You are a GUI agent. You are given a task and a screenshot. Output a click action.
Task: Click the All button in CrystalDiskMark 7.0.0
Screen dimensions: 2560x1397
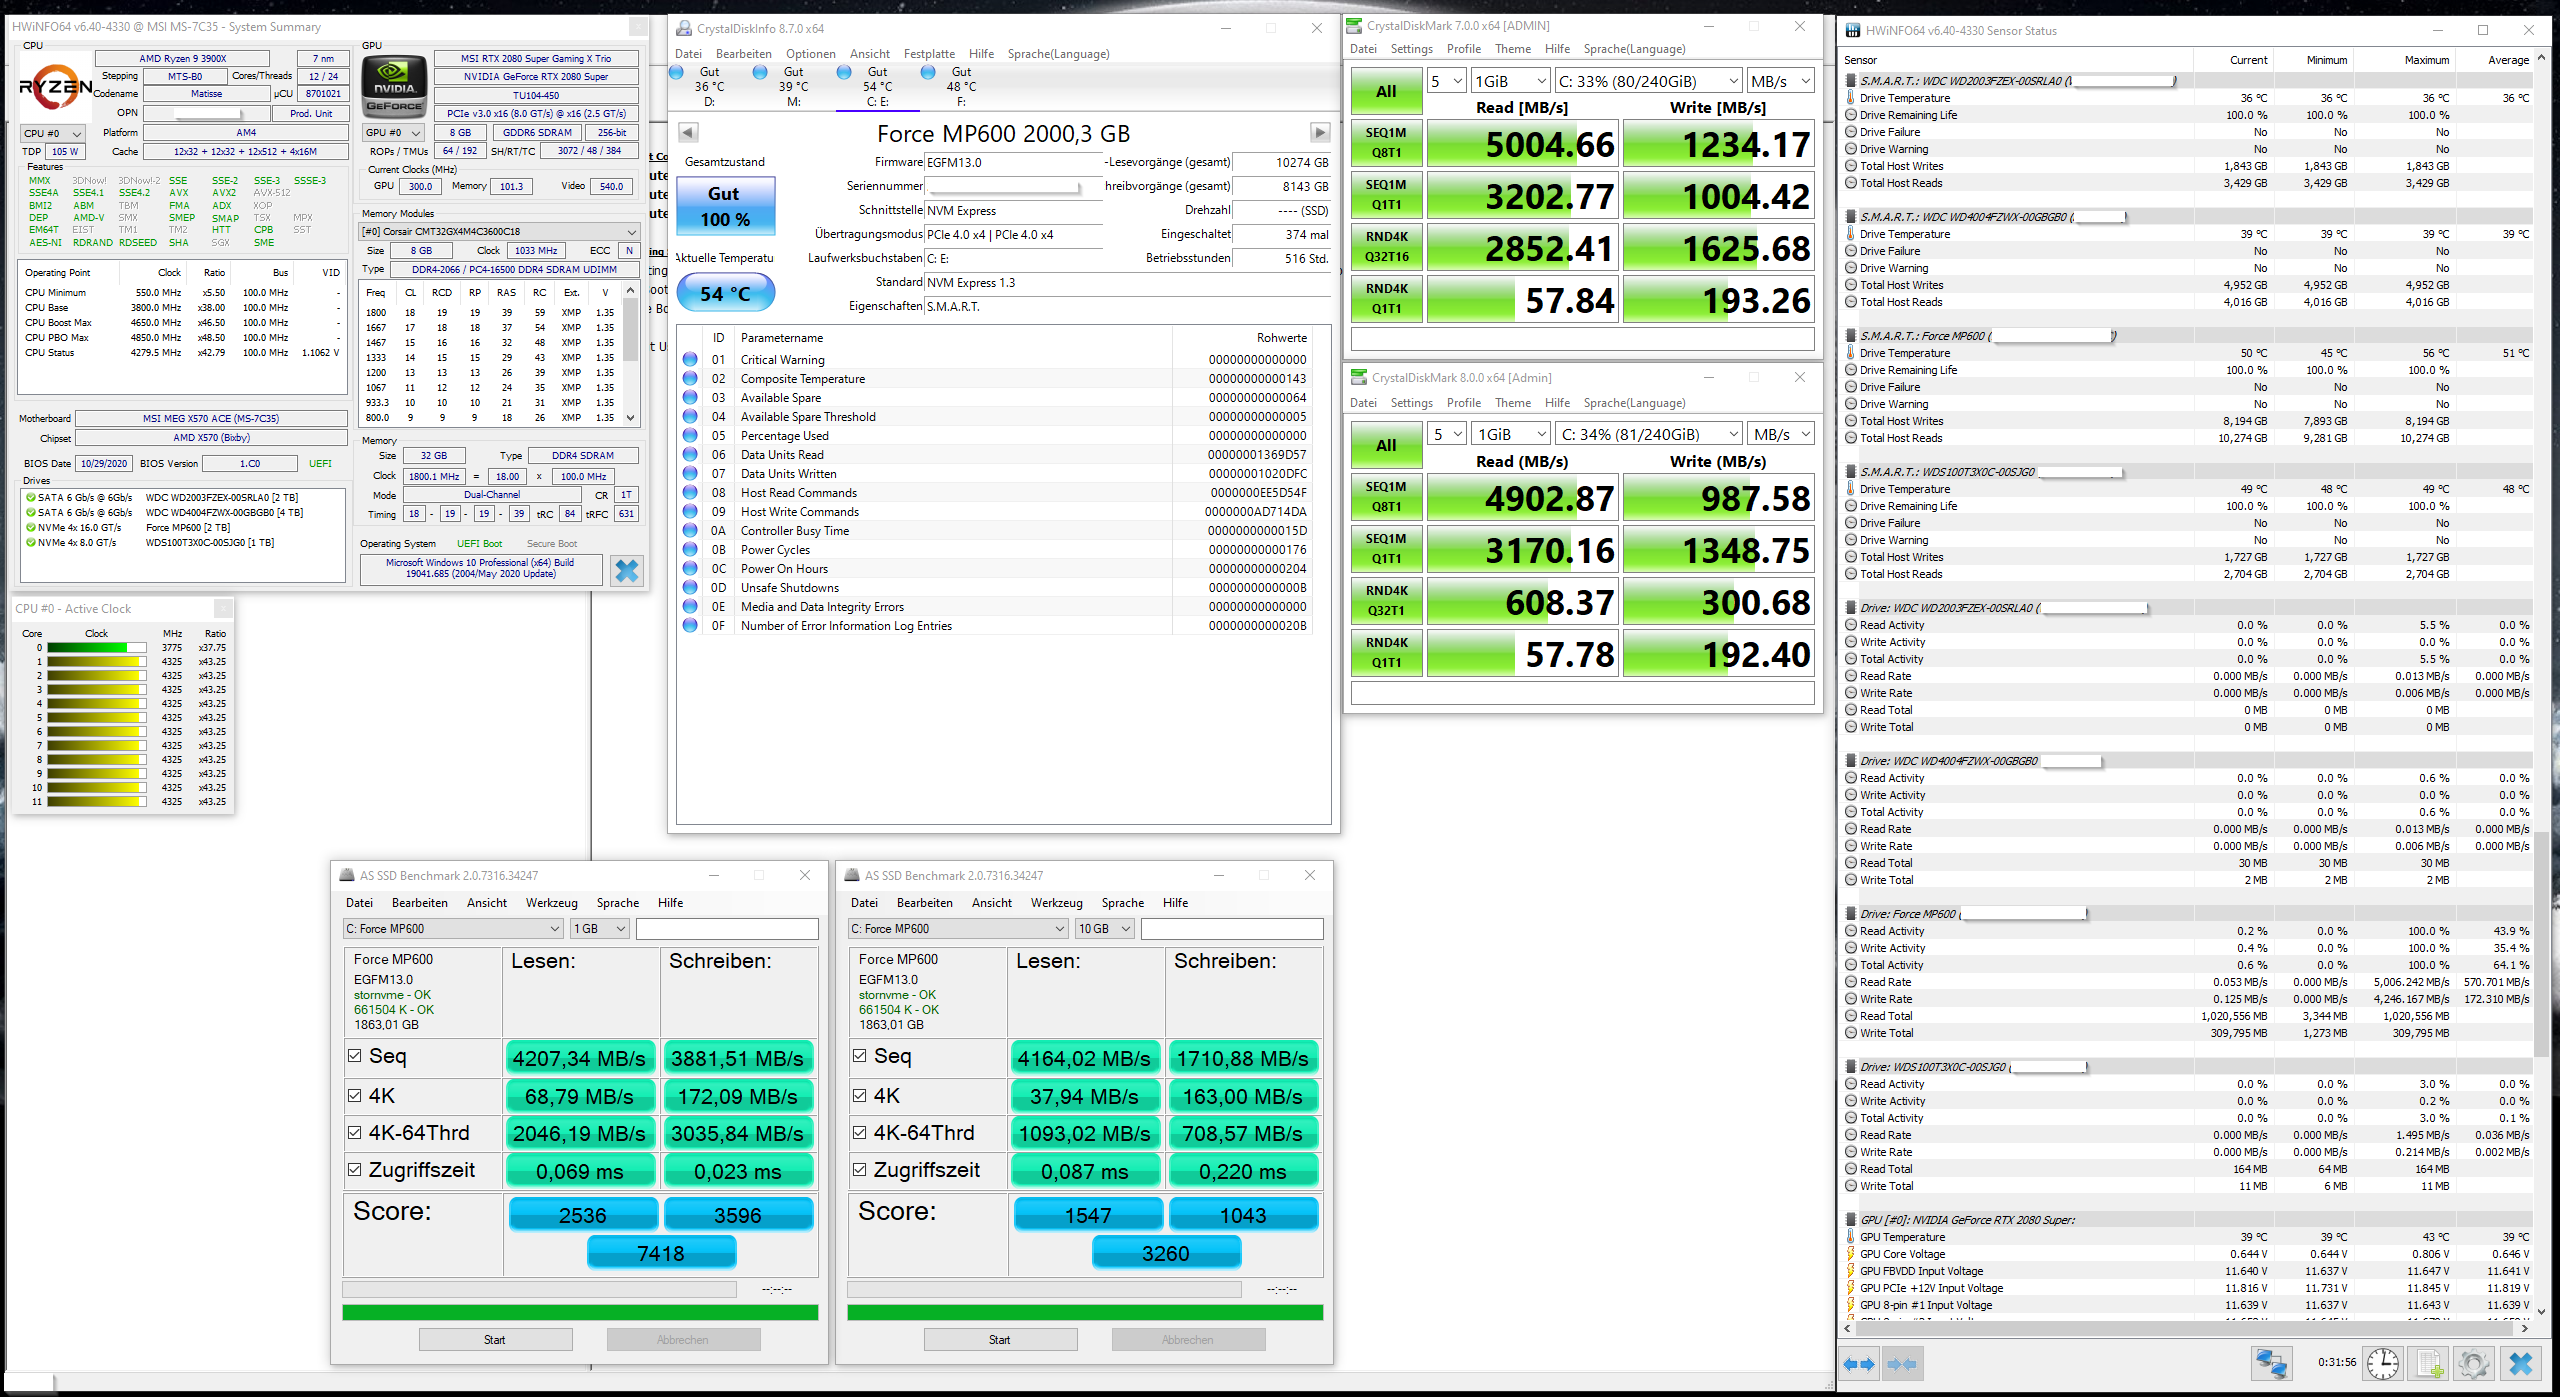(1386, 91)
